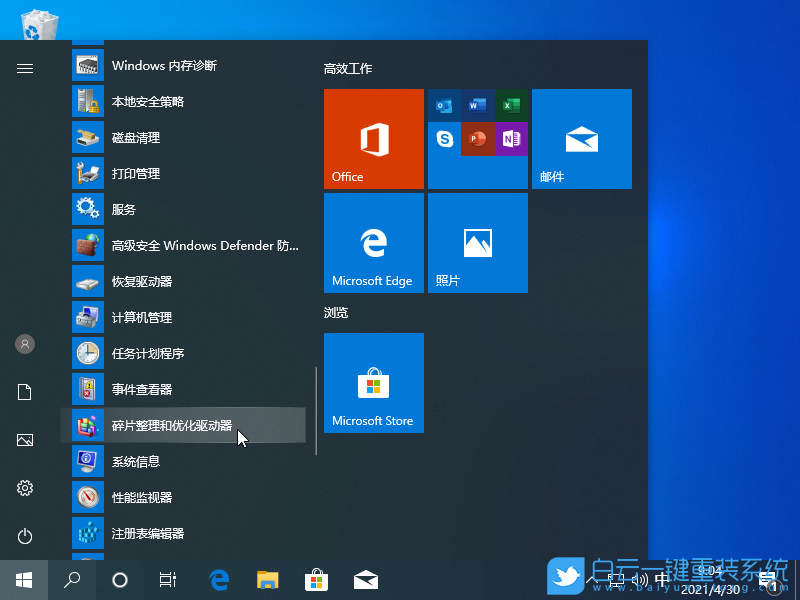This screenshot has height=600, width=800.
Task: Open the Microsoft Store tile
Action: coord(373,383)
